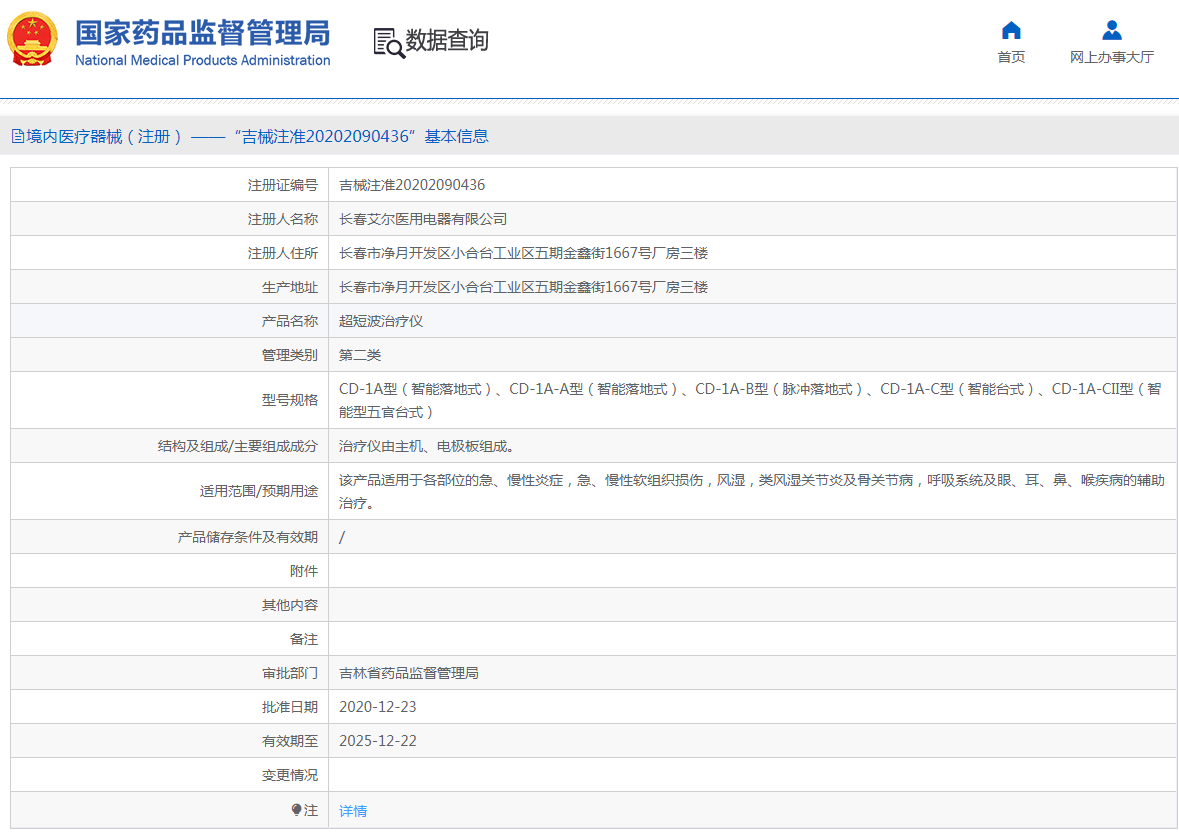The image size is (1179, 833).
Task: Click approval date 2020-12-23
Action: 377,707
